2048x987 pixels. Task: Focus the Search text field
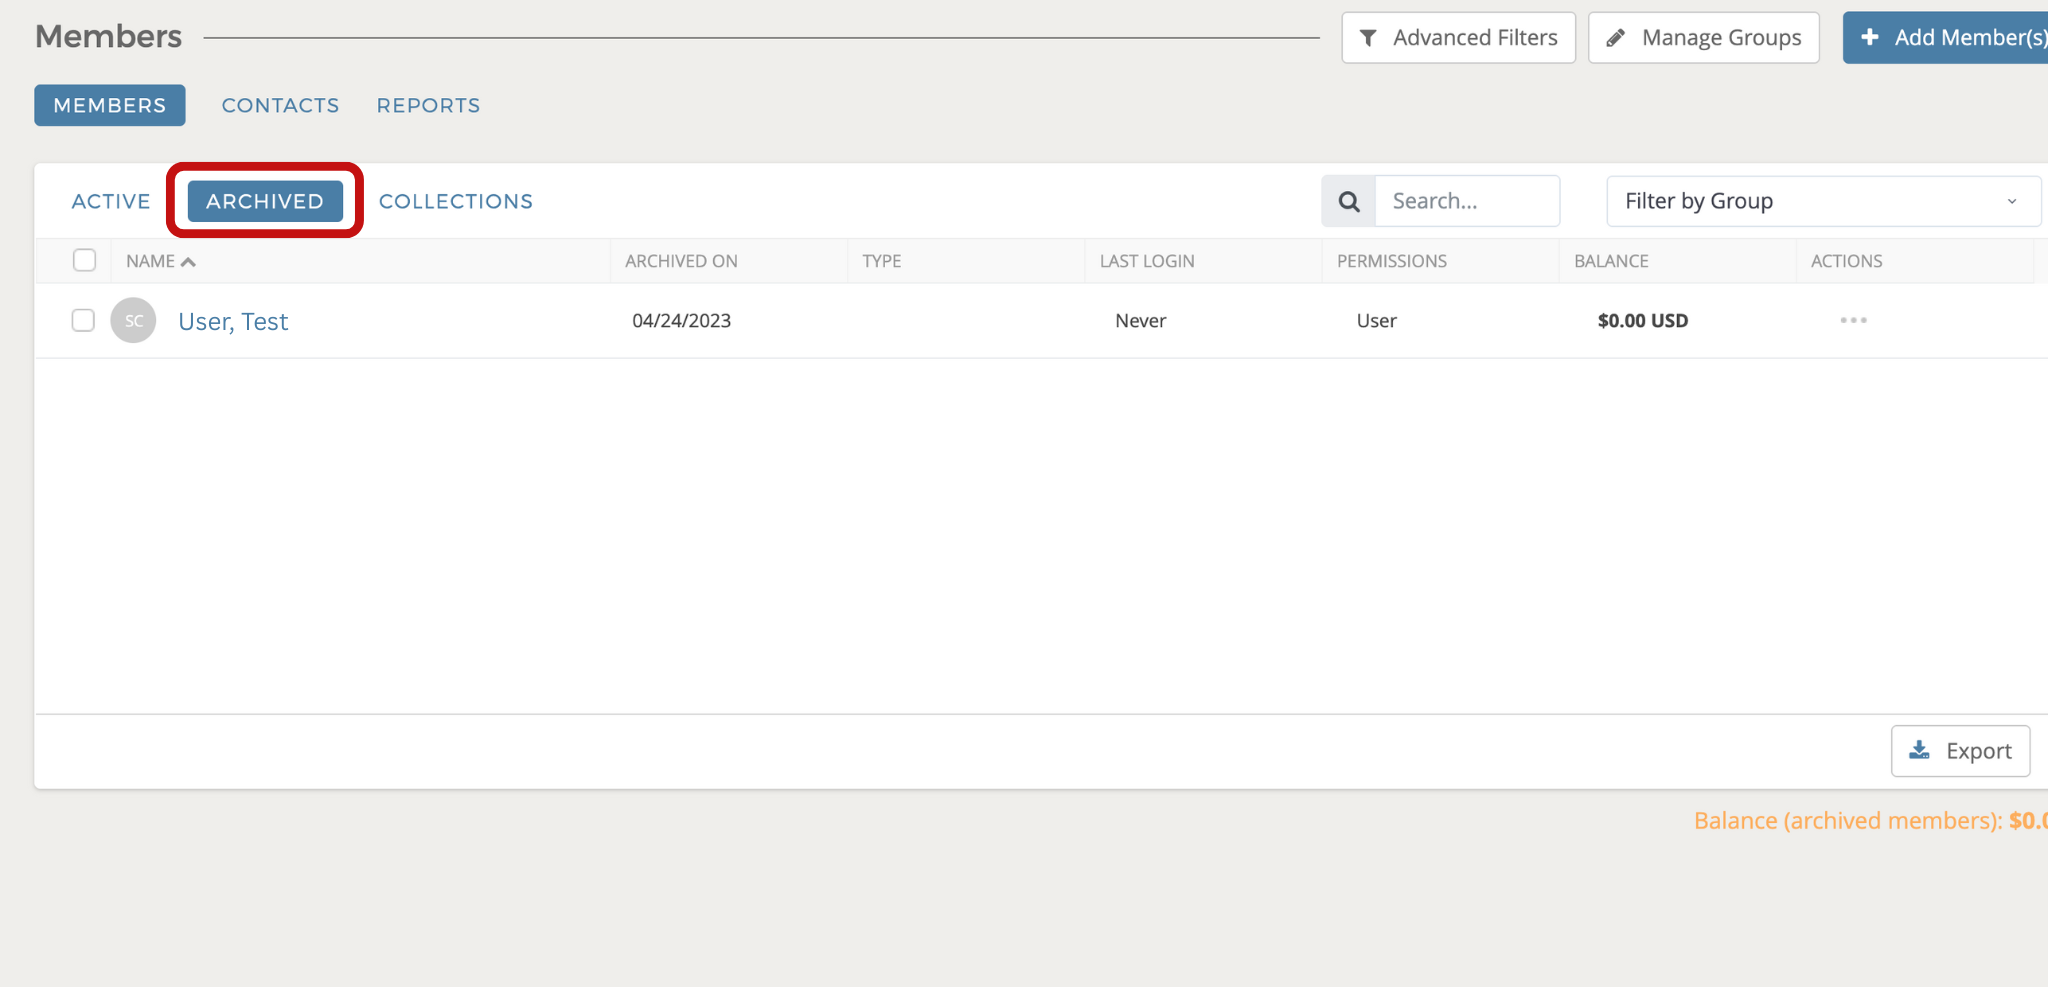[x=1466, y=201]
